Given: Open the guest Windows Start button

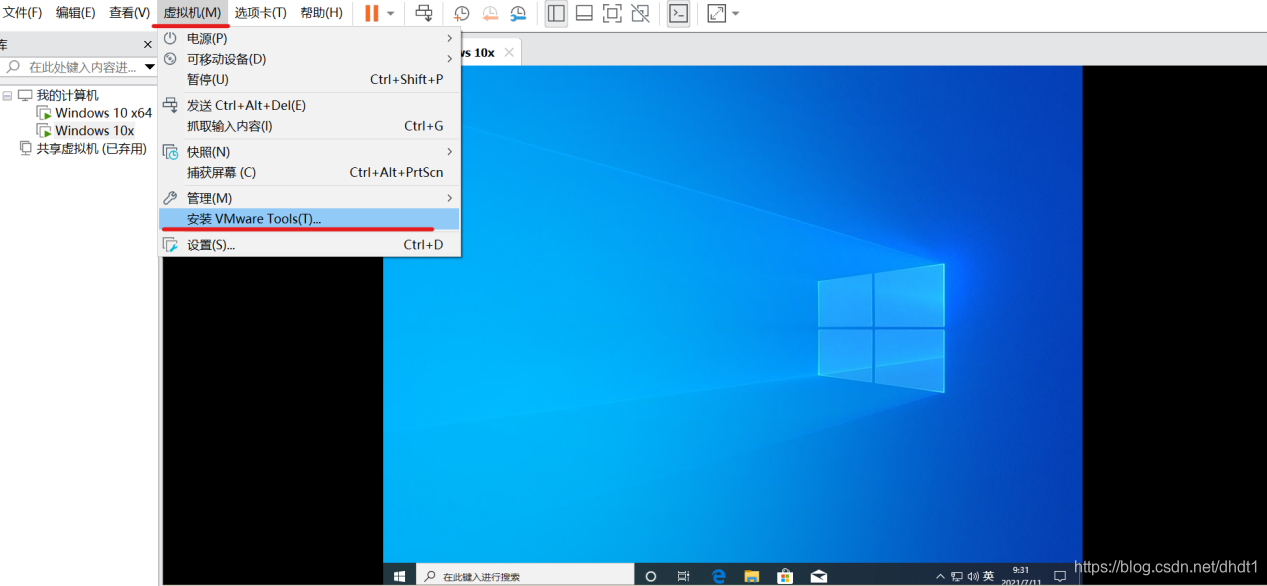Looking at the screenshot, I should point(399,576).
